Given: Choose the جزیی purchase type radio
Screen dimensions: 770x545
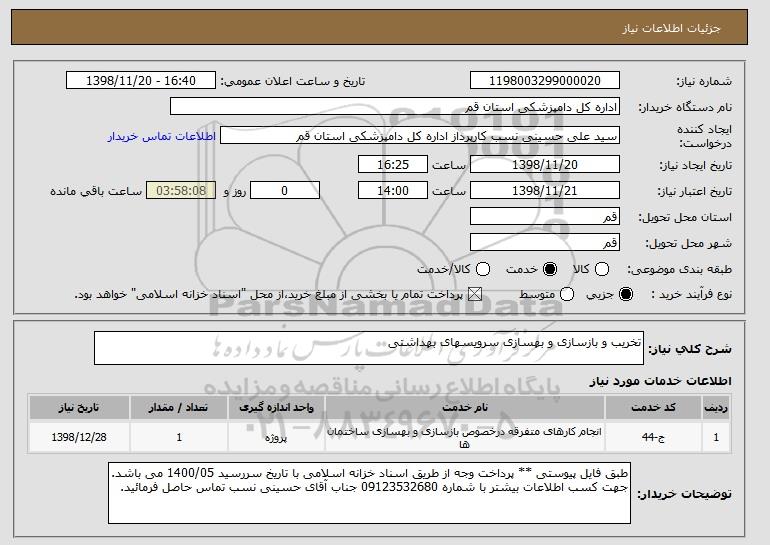Looking at the screenshot, I should click(x=626, y=294).
